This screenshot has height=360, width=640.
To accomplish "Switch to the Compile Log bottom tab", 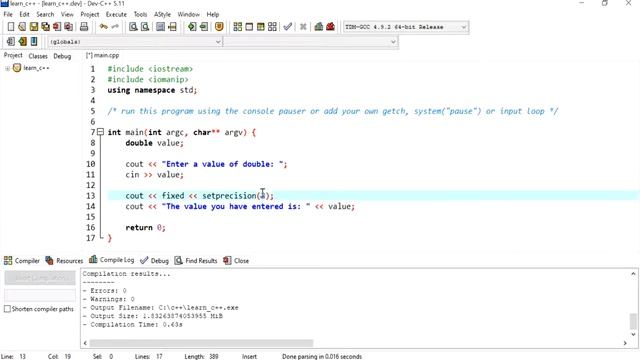I will point(111,260).
